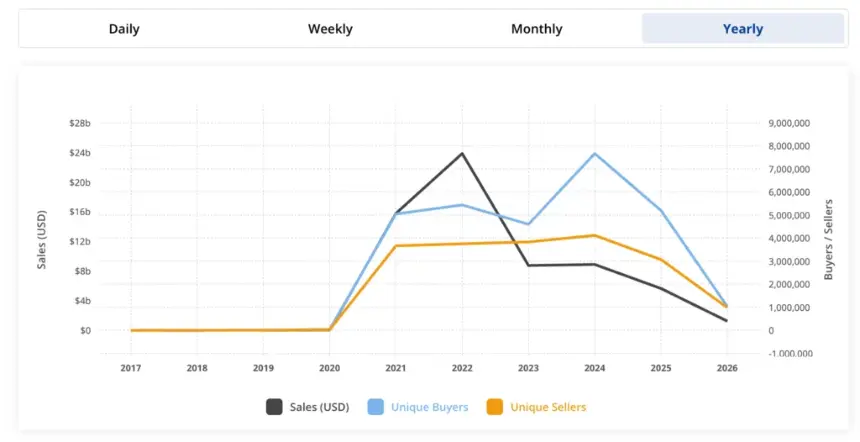Click the 2024 peak of Unique Buyers line

pos(595,153)
